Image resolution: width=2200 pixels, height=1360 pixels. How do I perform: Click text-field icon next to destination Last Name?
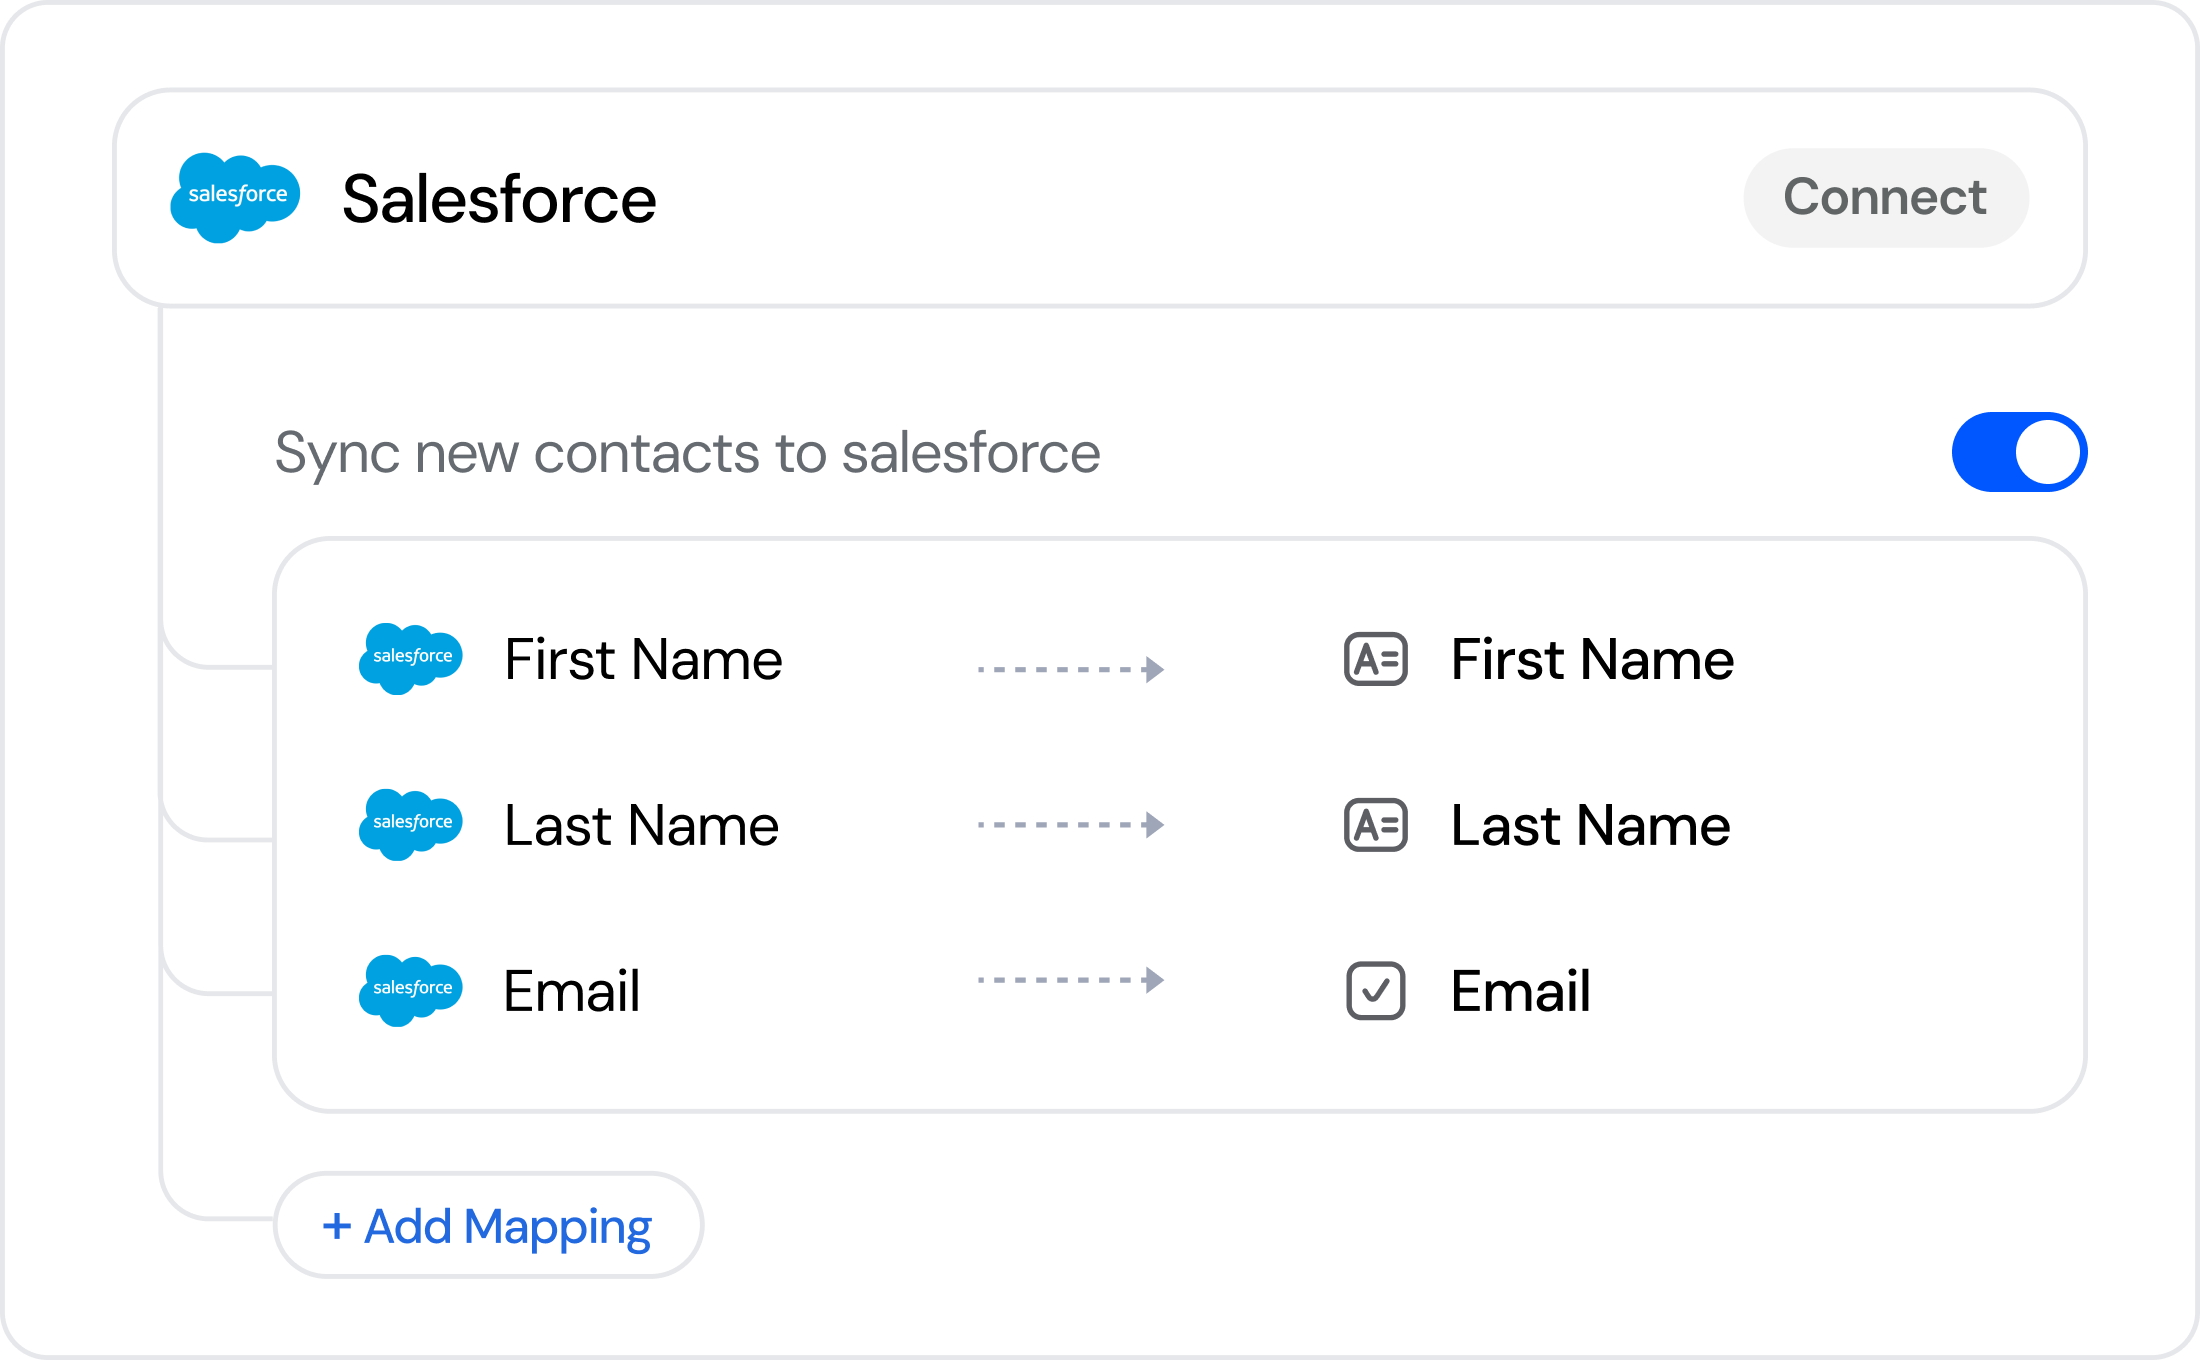coord(1376,825)
